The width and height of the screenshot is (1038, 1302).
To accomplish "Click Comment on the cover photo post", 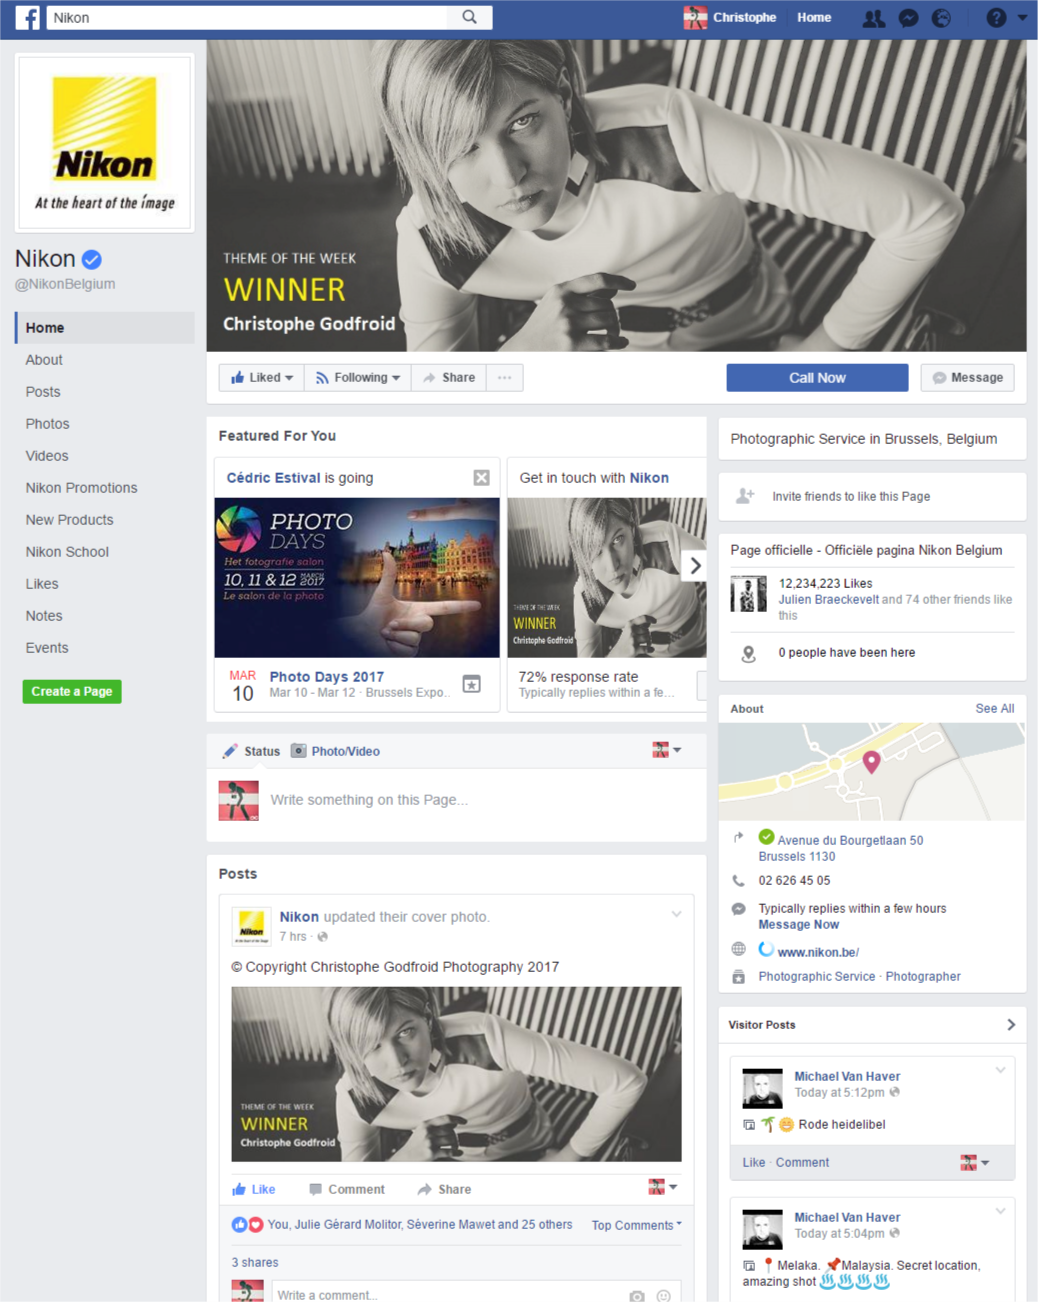I will pos(346,1189).
